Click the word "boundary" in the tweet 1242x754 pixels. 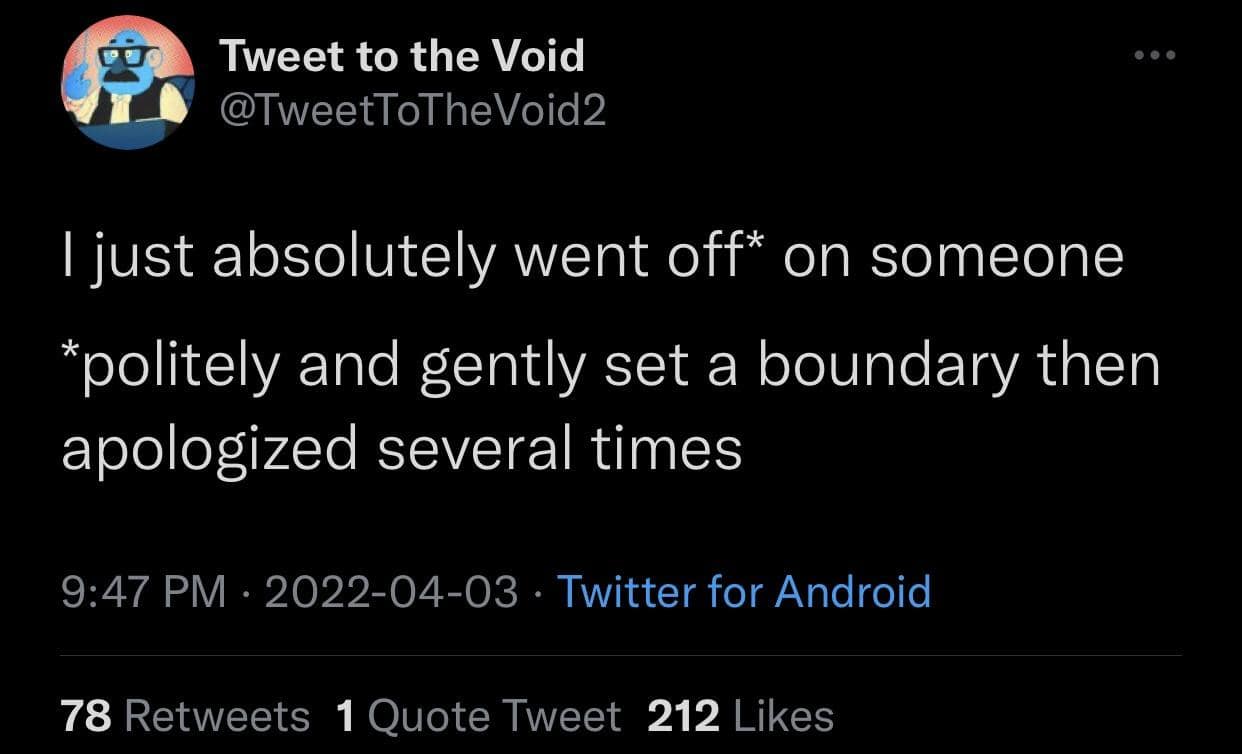click(x=886, y=366)
